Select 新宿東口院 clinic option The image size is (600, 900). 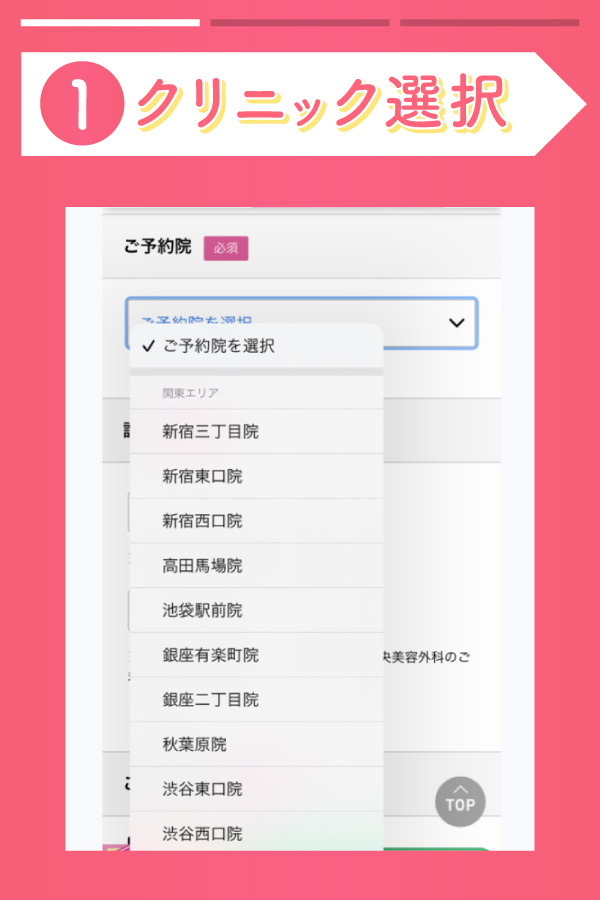(x=202, y=477)
